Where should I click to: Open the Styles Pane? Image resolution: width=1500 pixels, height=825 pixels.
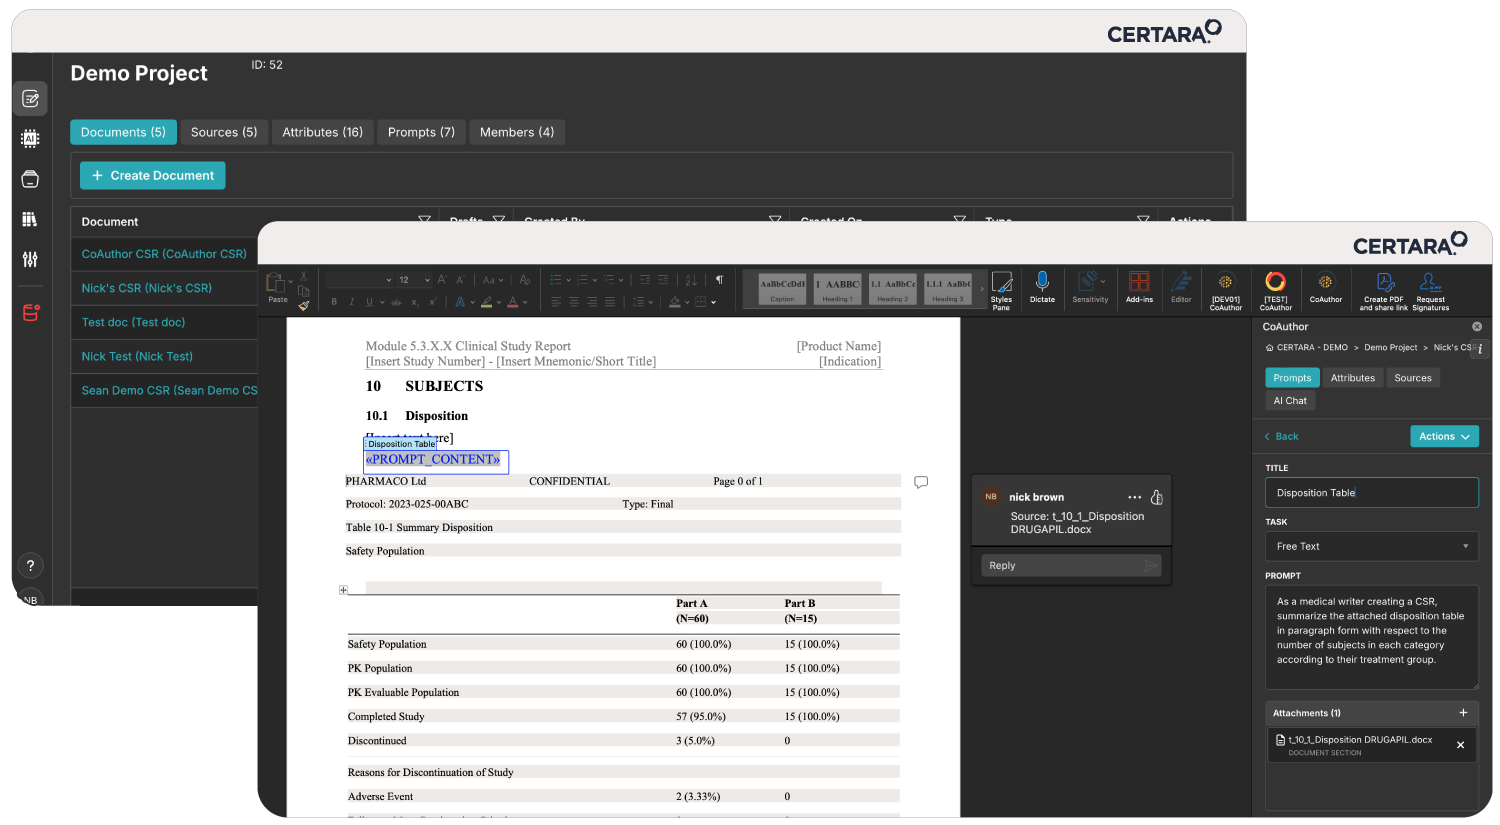[1001, 290]
